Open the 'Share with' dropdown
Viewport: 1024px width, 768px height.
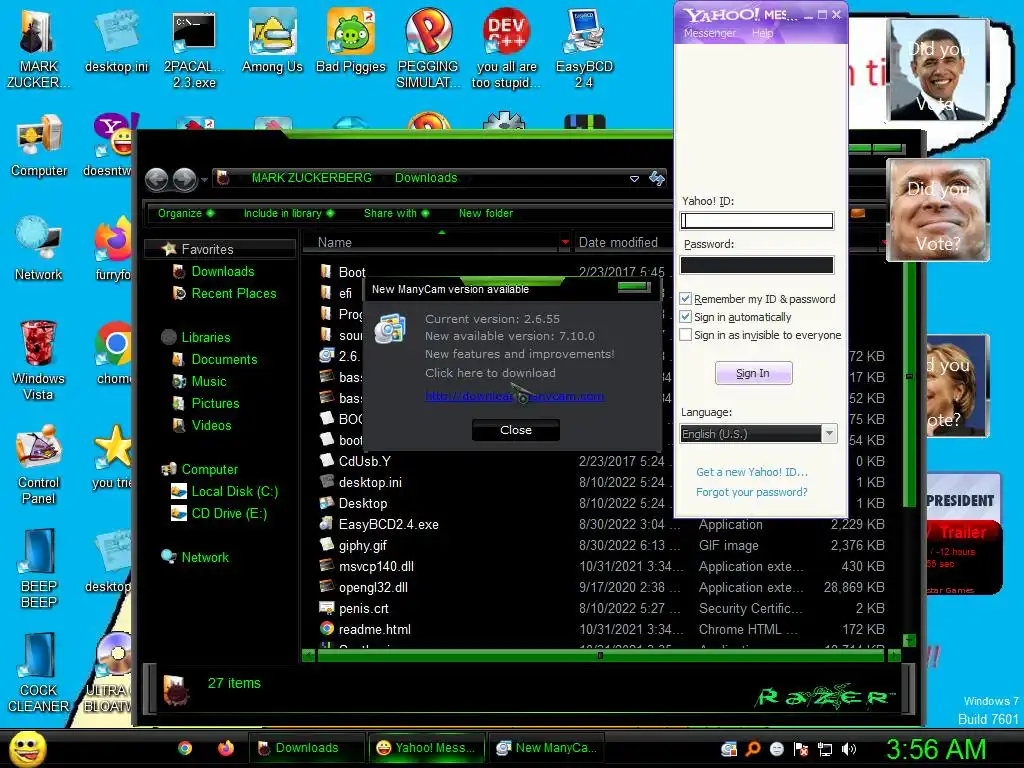coord(396,214)
